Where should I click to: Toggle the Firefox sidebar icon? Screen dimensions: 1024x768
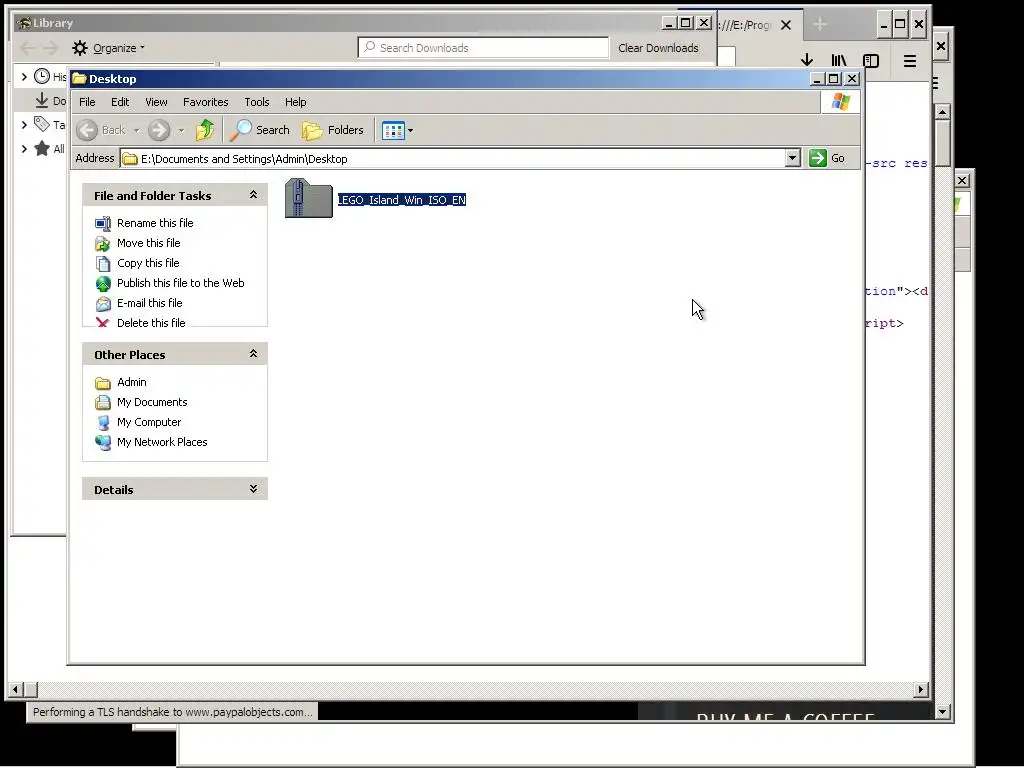pos(871,60)
